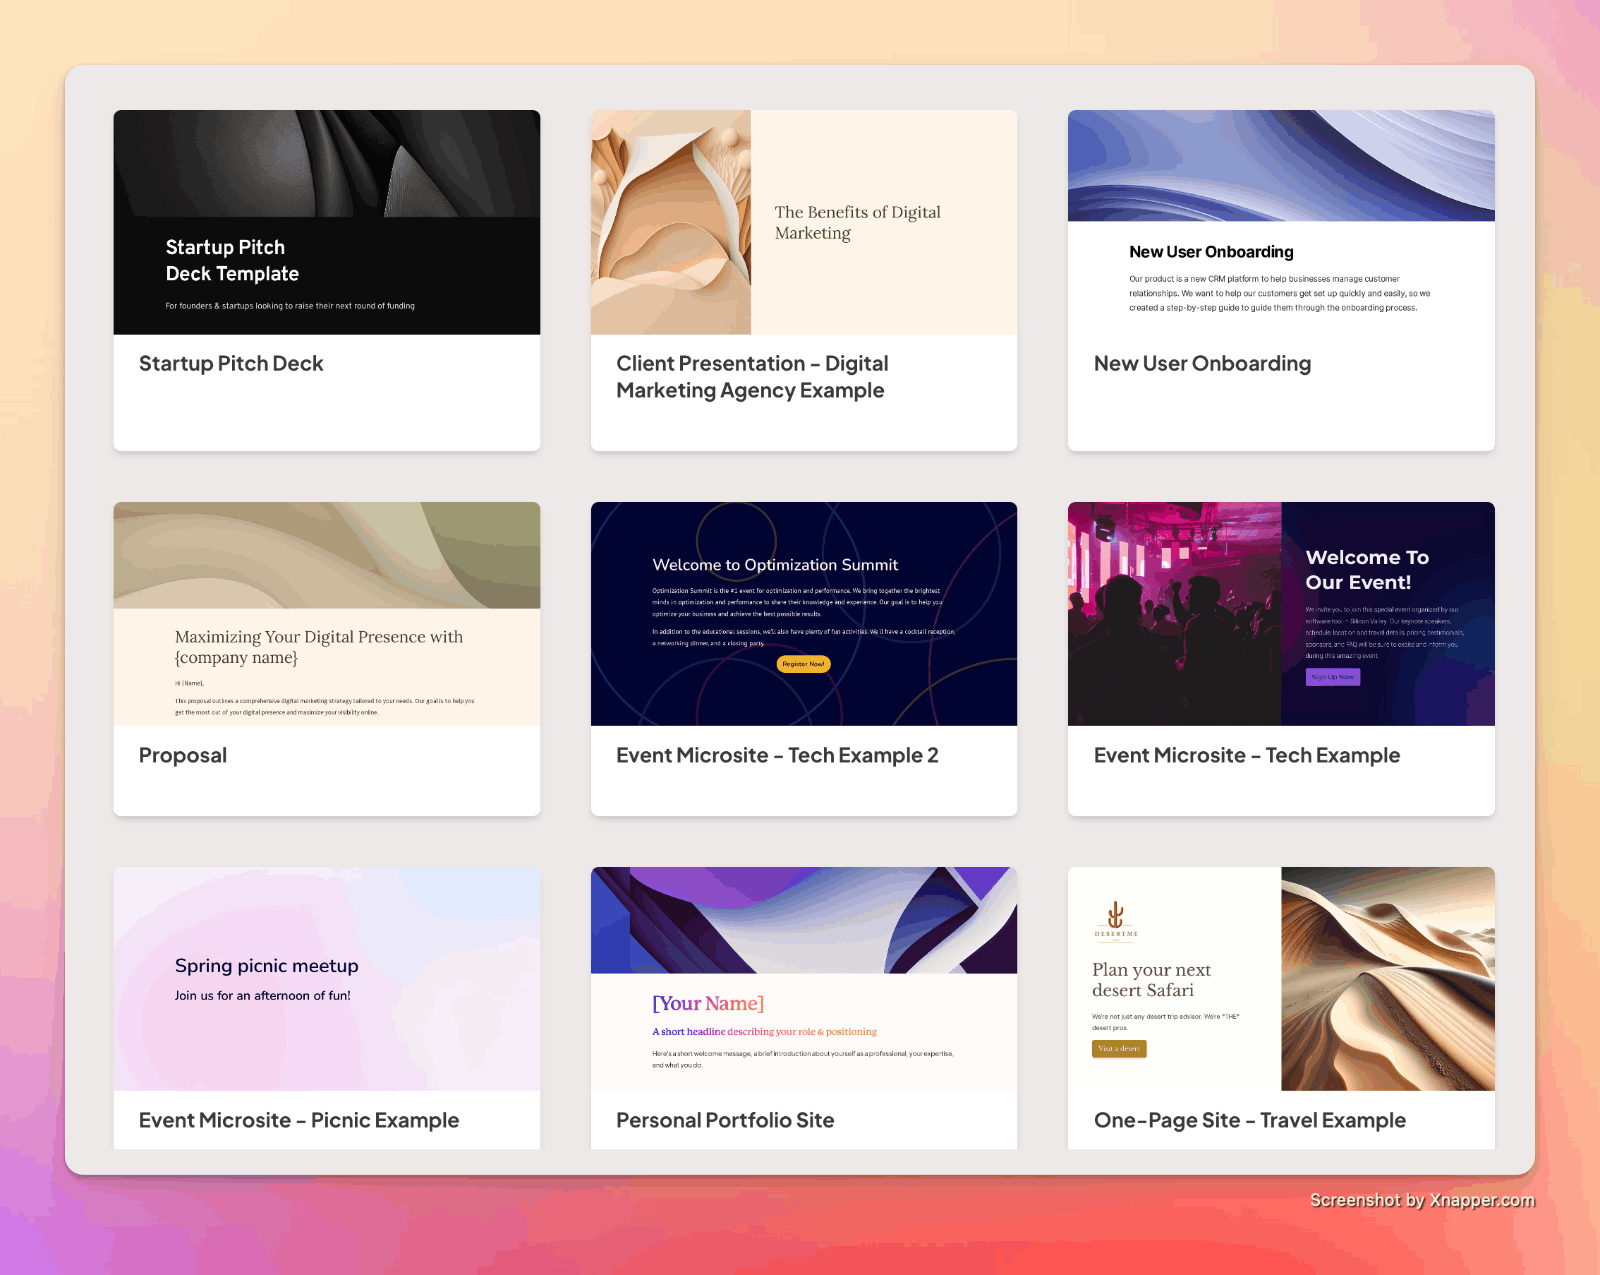The width and height of the screenshot is (1600, 1275).
Task: Click the New User Onboarding card title
Action: [1202, 364]
